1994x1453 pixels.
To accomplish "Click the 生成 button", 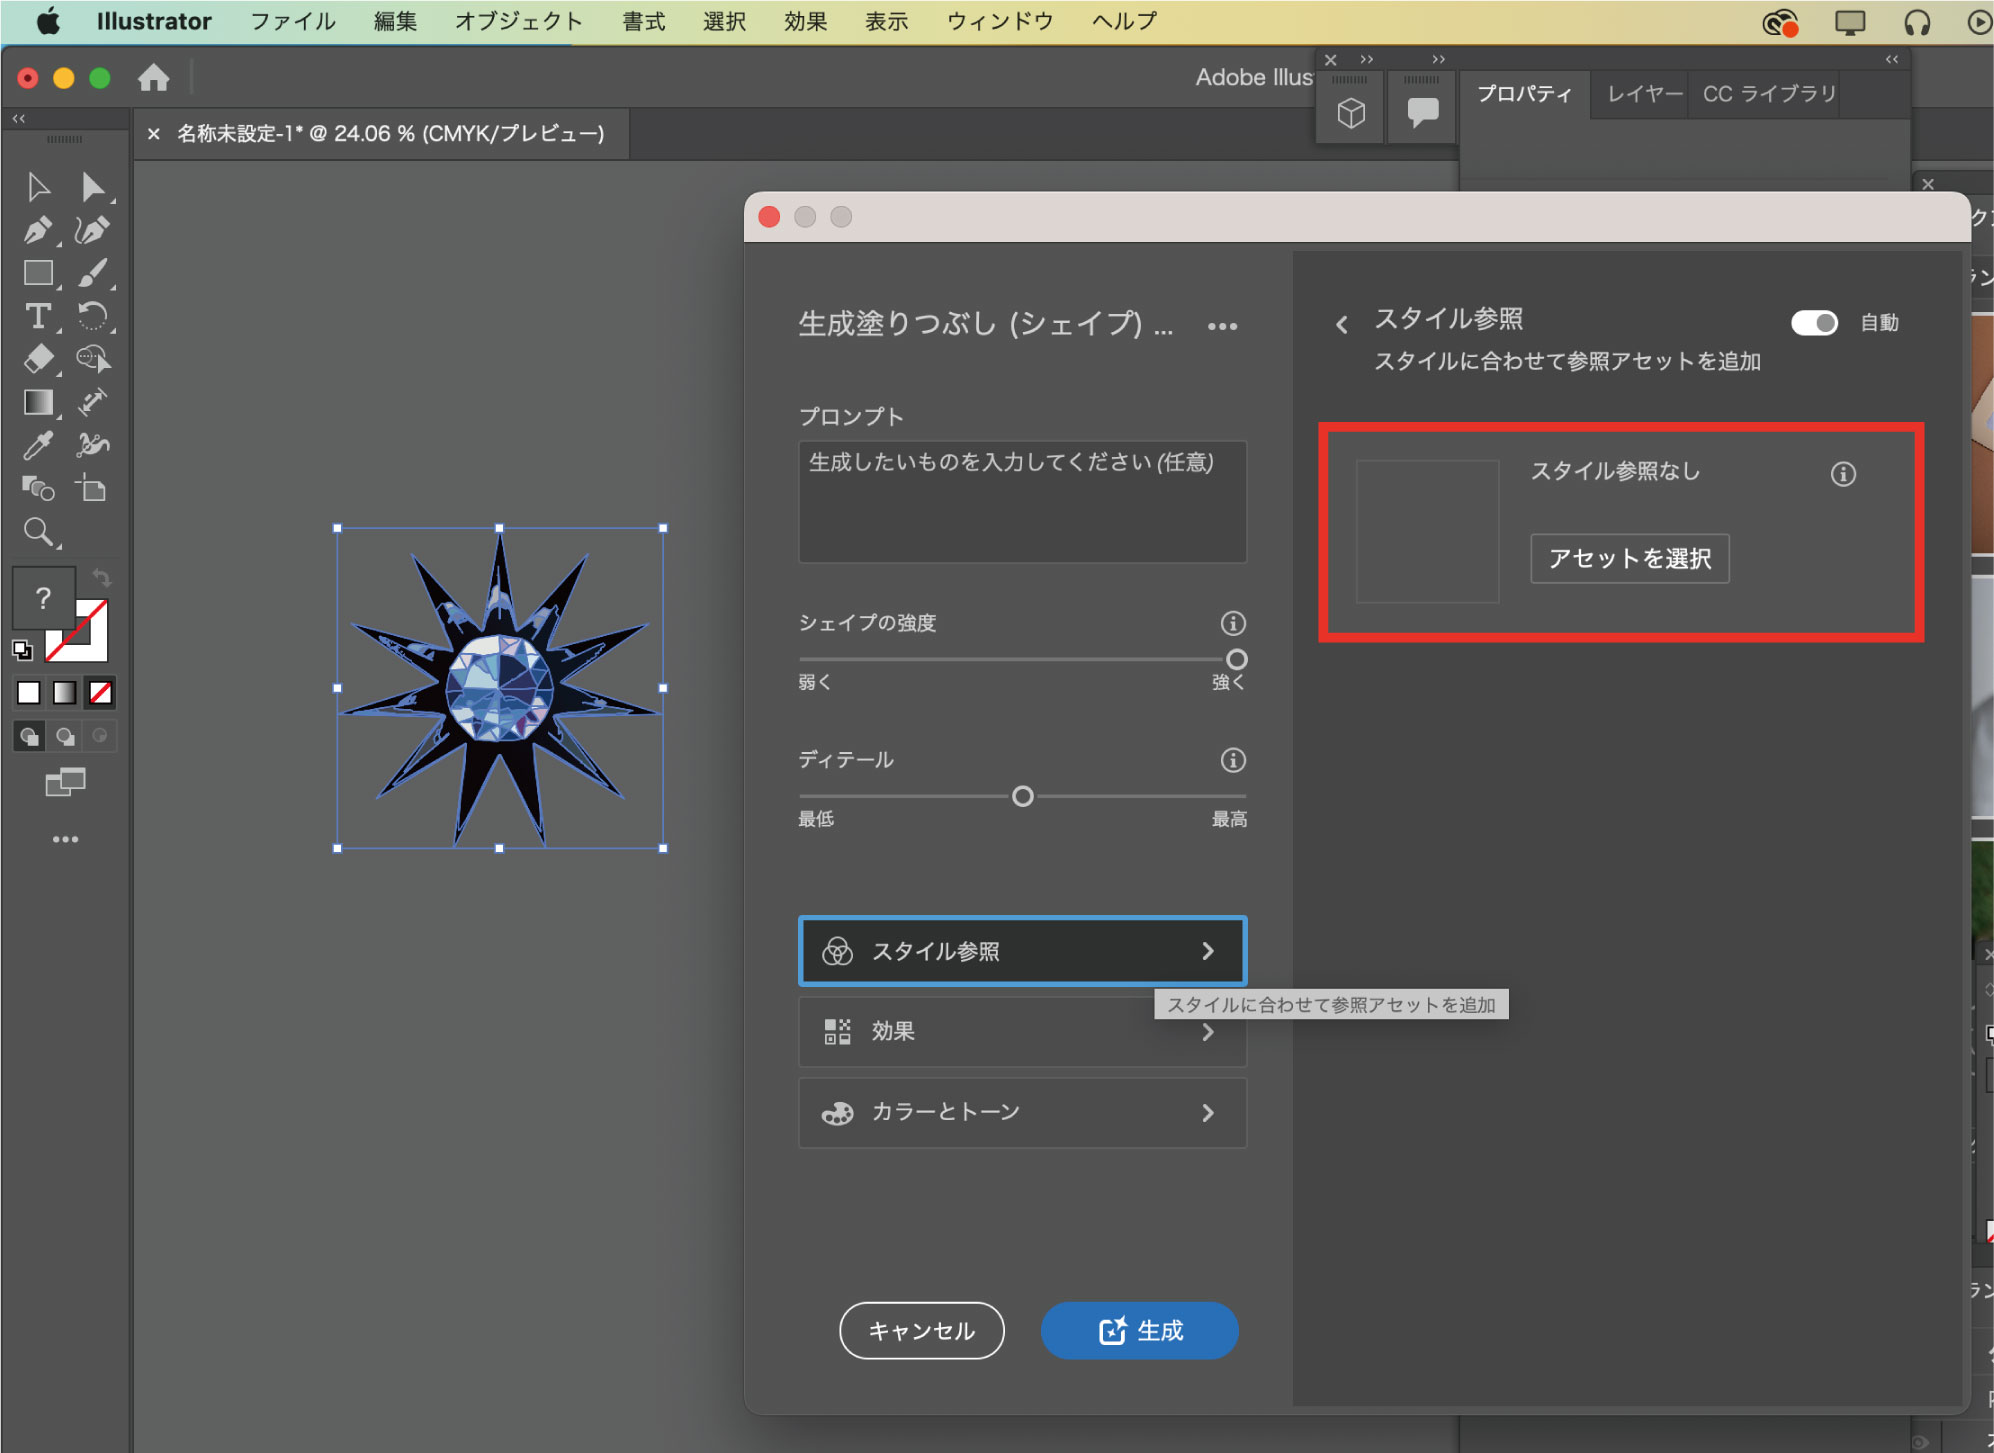I will [1139, 1330].
